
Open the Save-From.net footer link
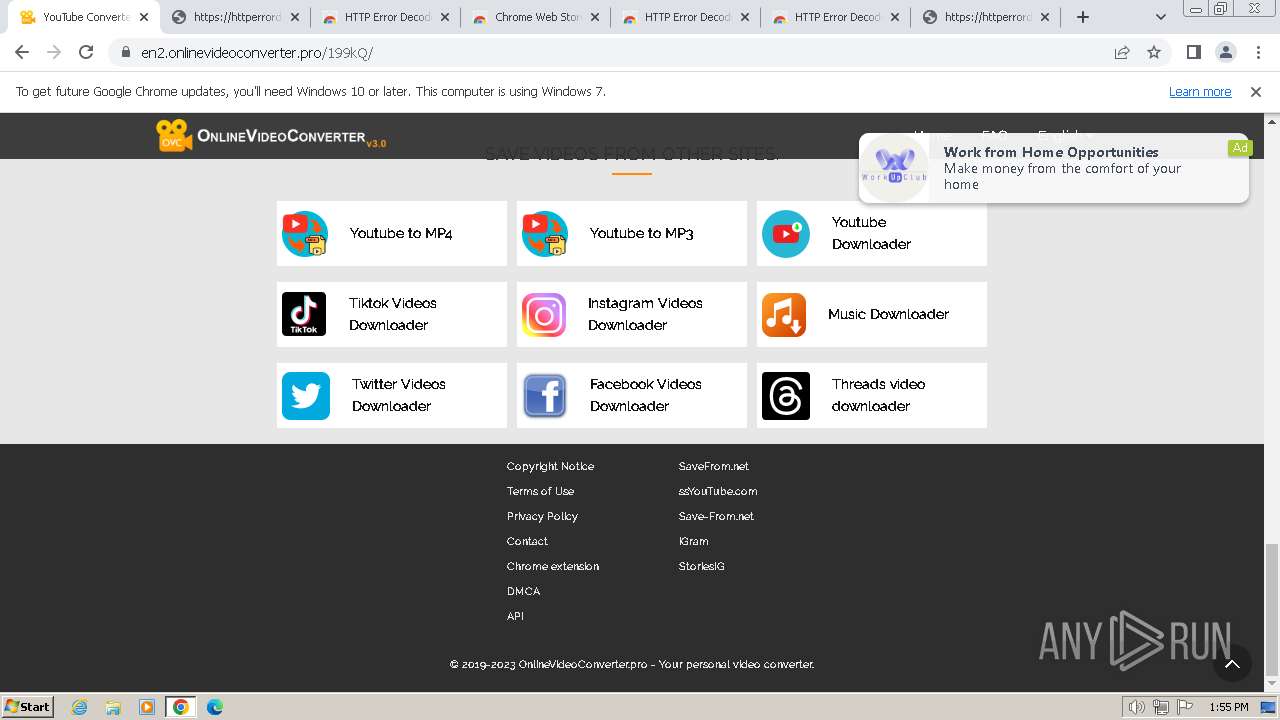click(716, 516)
